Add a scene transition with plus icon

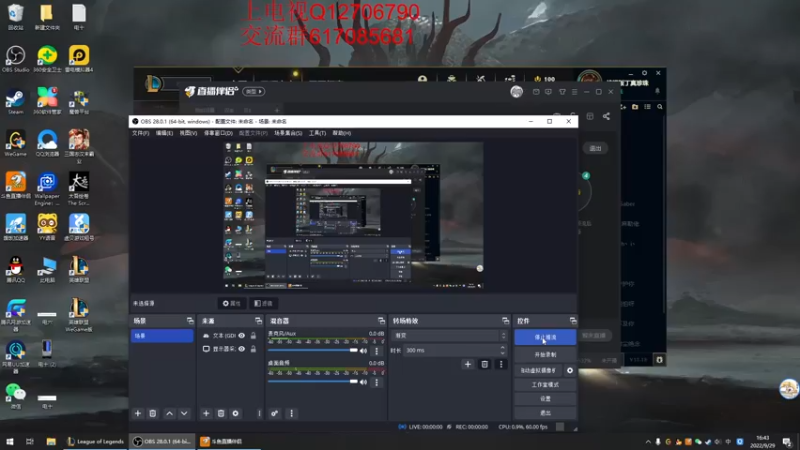(468, 364)
